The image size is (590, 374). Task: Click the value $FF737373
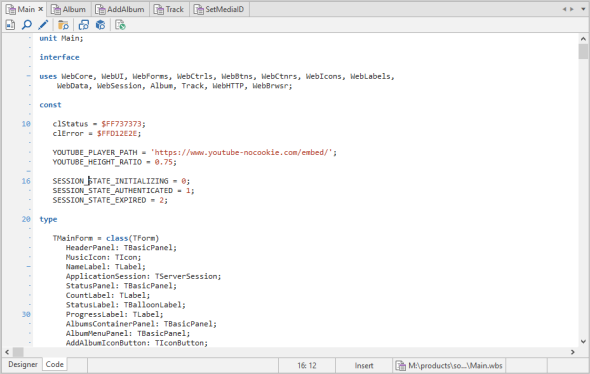pyautogui.click(x=122, y=124)
